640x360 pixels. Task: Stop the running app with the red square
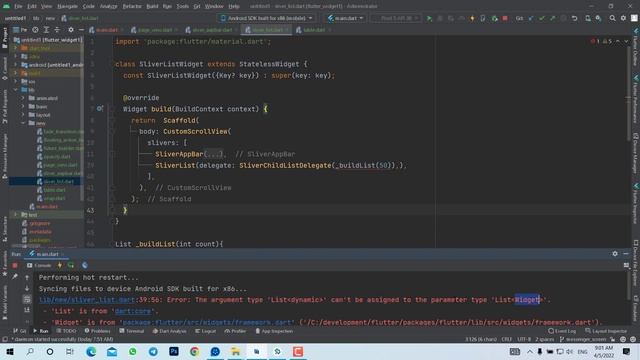click(505, 18)
